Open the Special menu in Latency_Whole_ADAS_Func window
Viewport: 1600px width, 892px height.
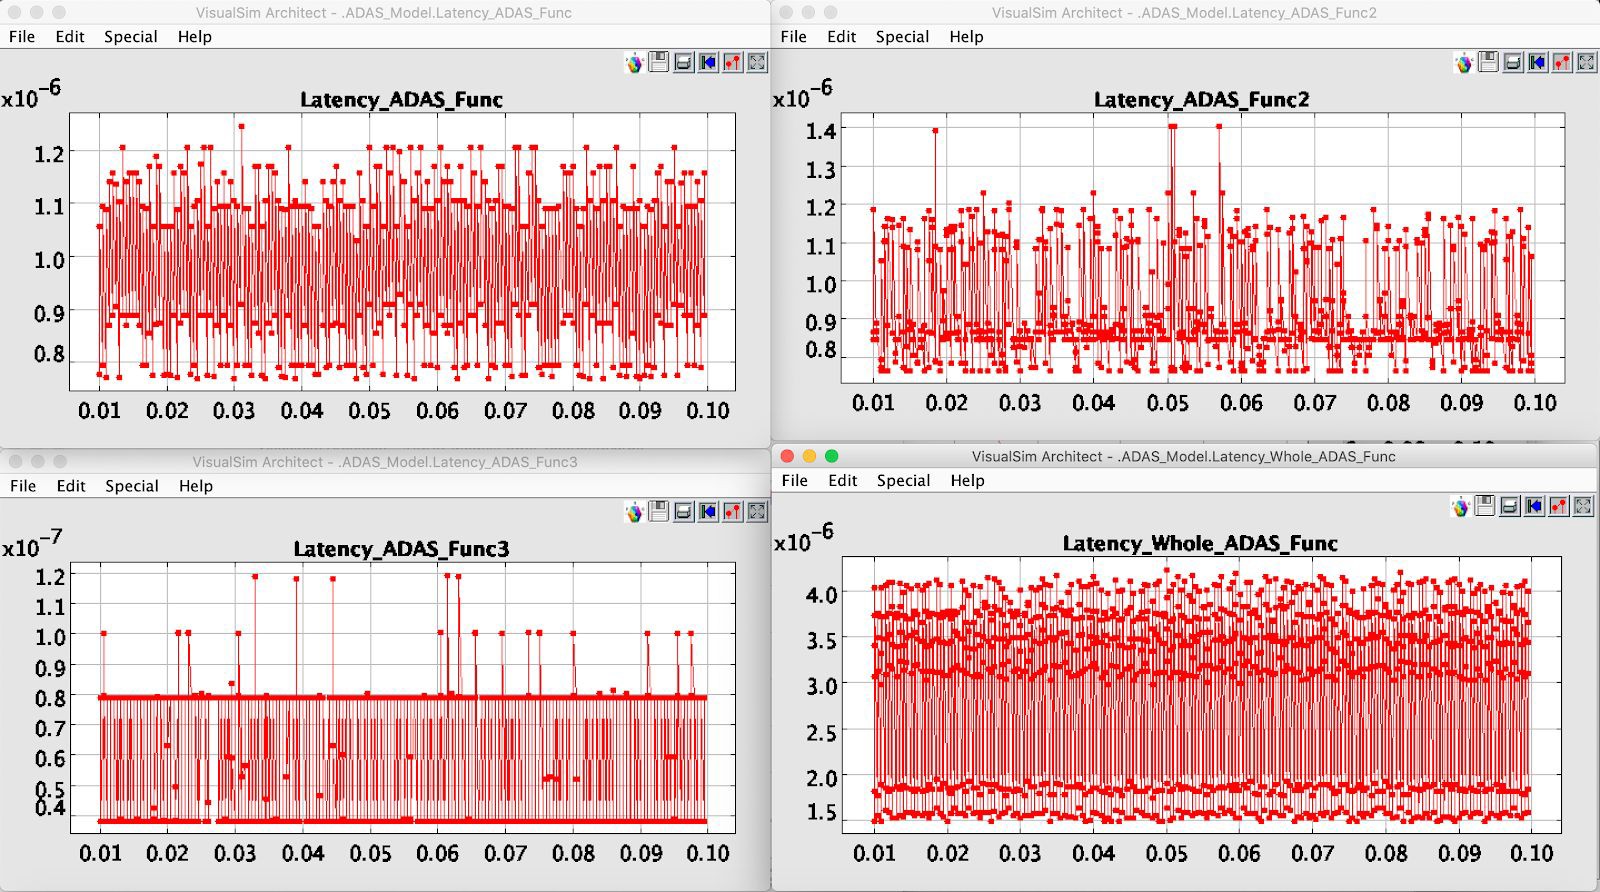point(904,480)
